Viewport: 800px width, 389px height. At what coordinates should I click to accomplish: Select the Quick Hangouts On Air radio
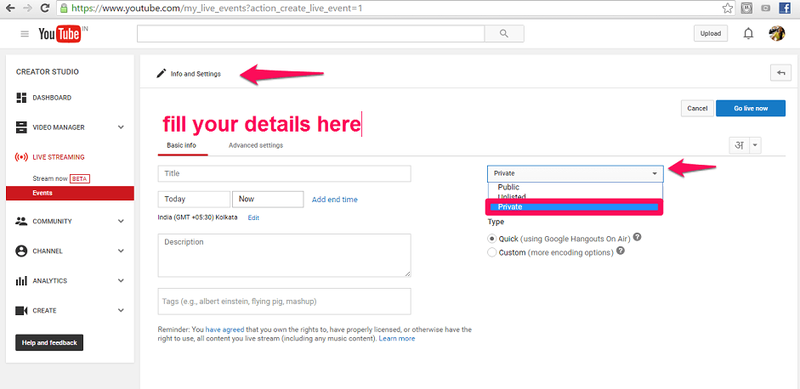coord(492,238)
